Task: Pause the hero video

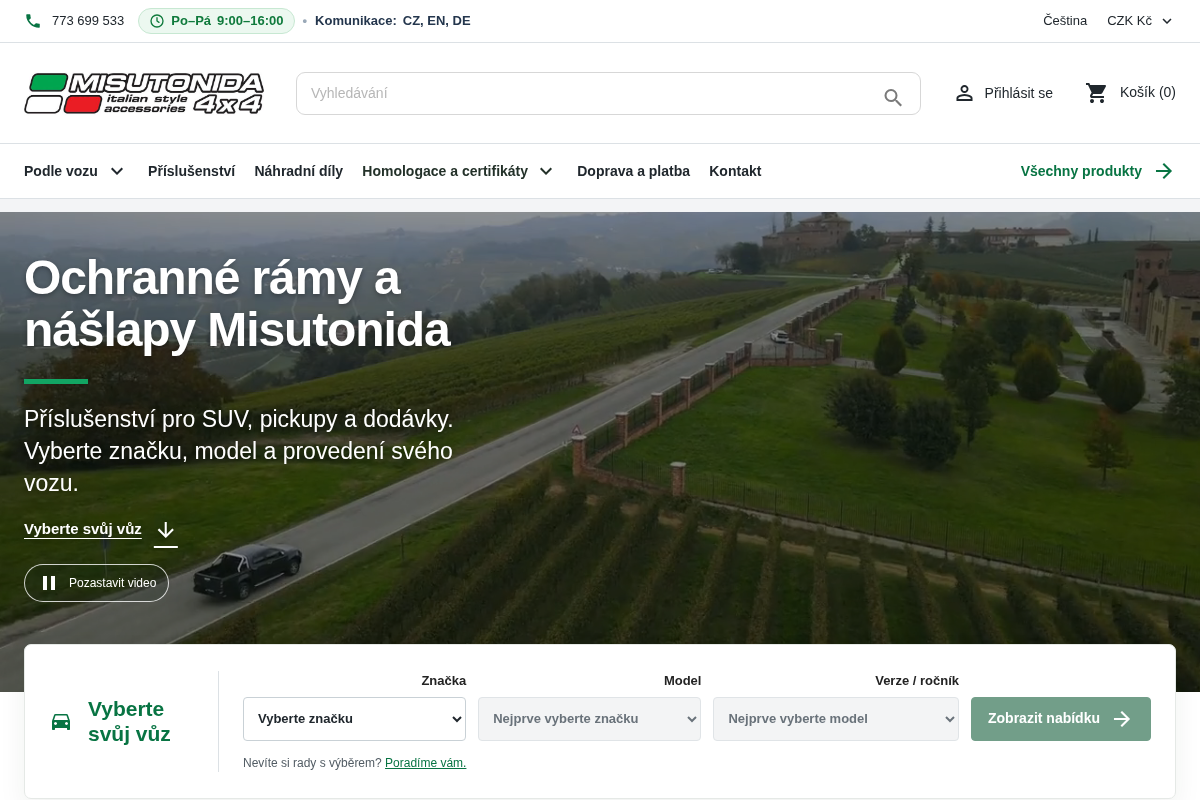Action: click(96, 583)
